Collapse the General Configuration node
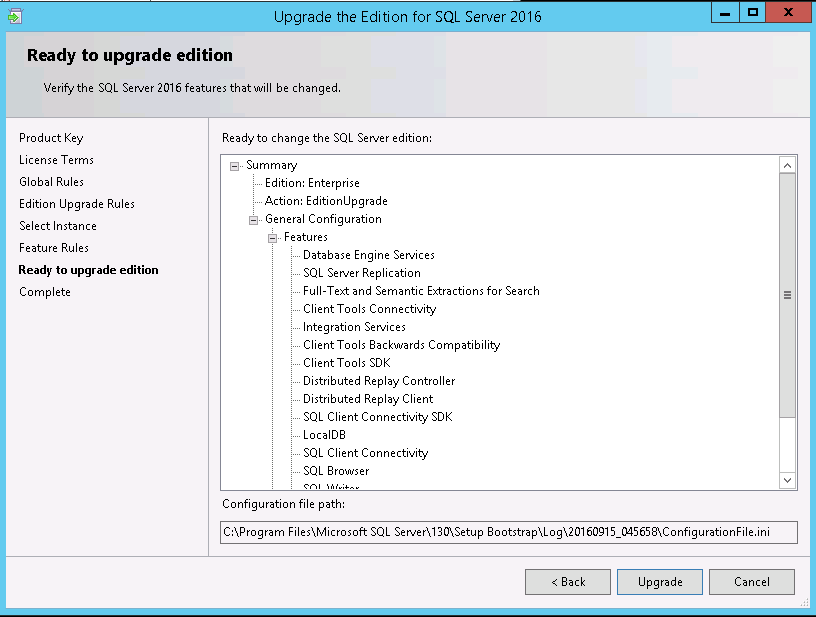Viewport: 816px width, 617px height. (x=253, y=220)
